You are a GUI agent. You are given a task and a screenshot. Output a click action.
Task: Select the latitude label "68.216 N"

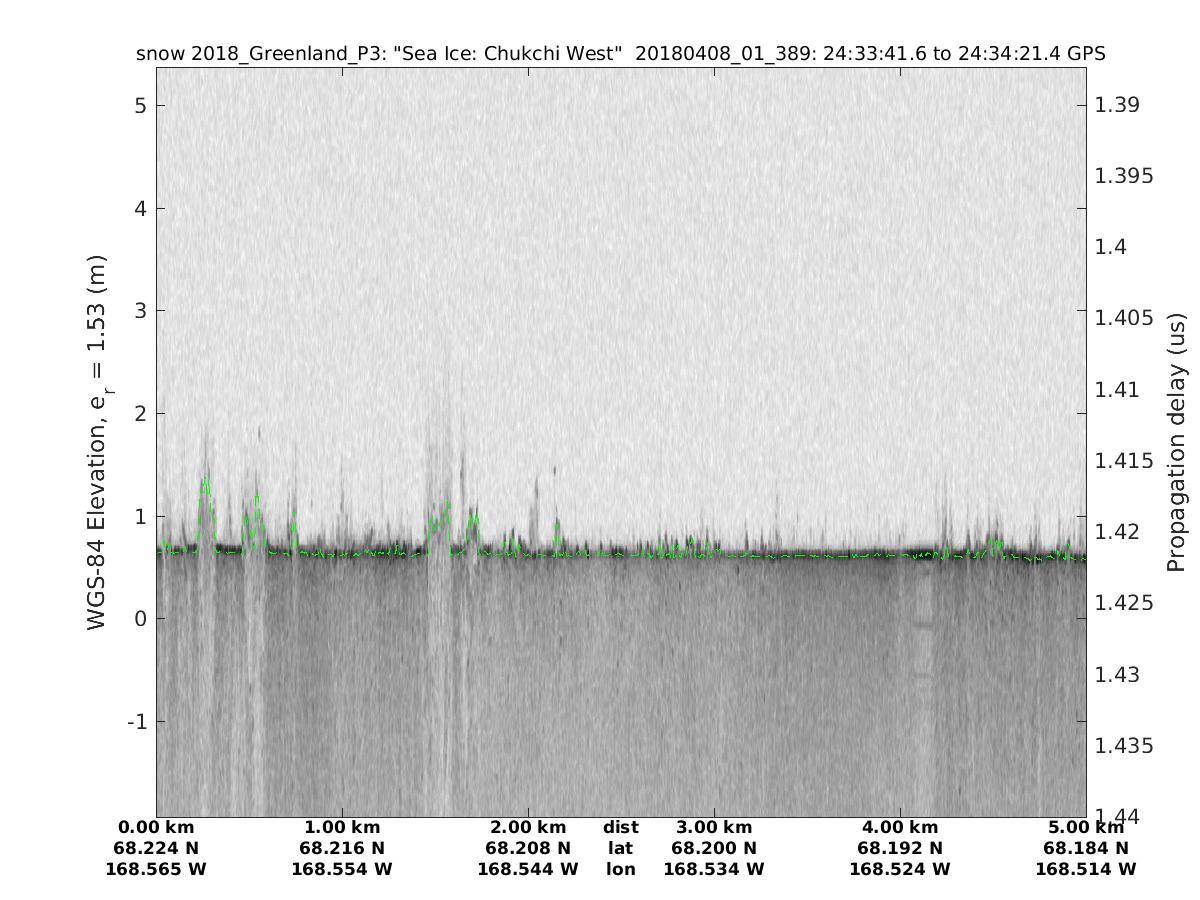pyautogui.click(x=342, y=848)
